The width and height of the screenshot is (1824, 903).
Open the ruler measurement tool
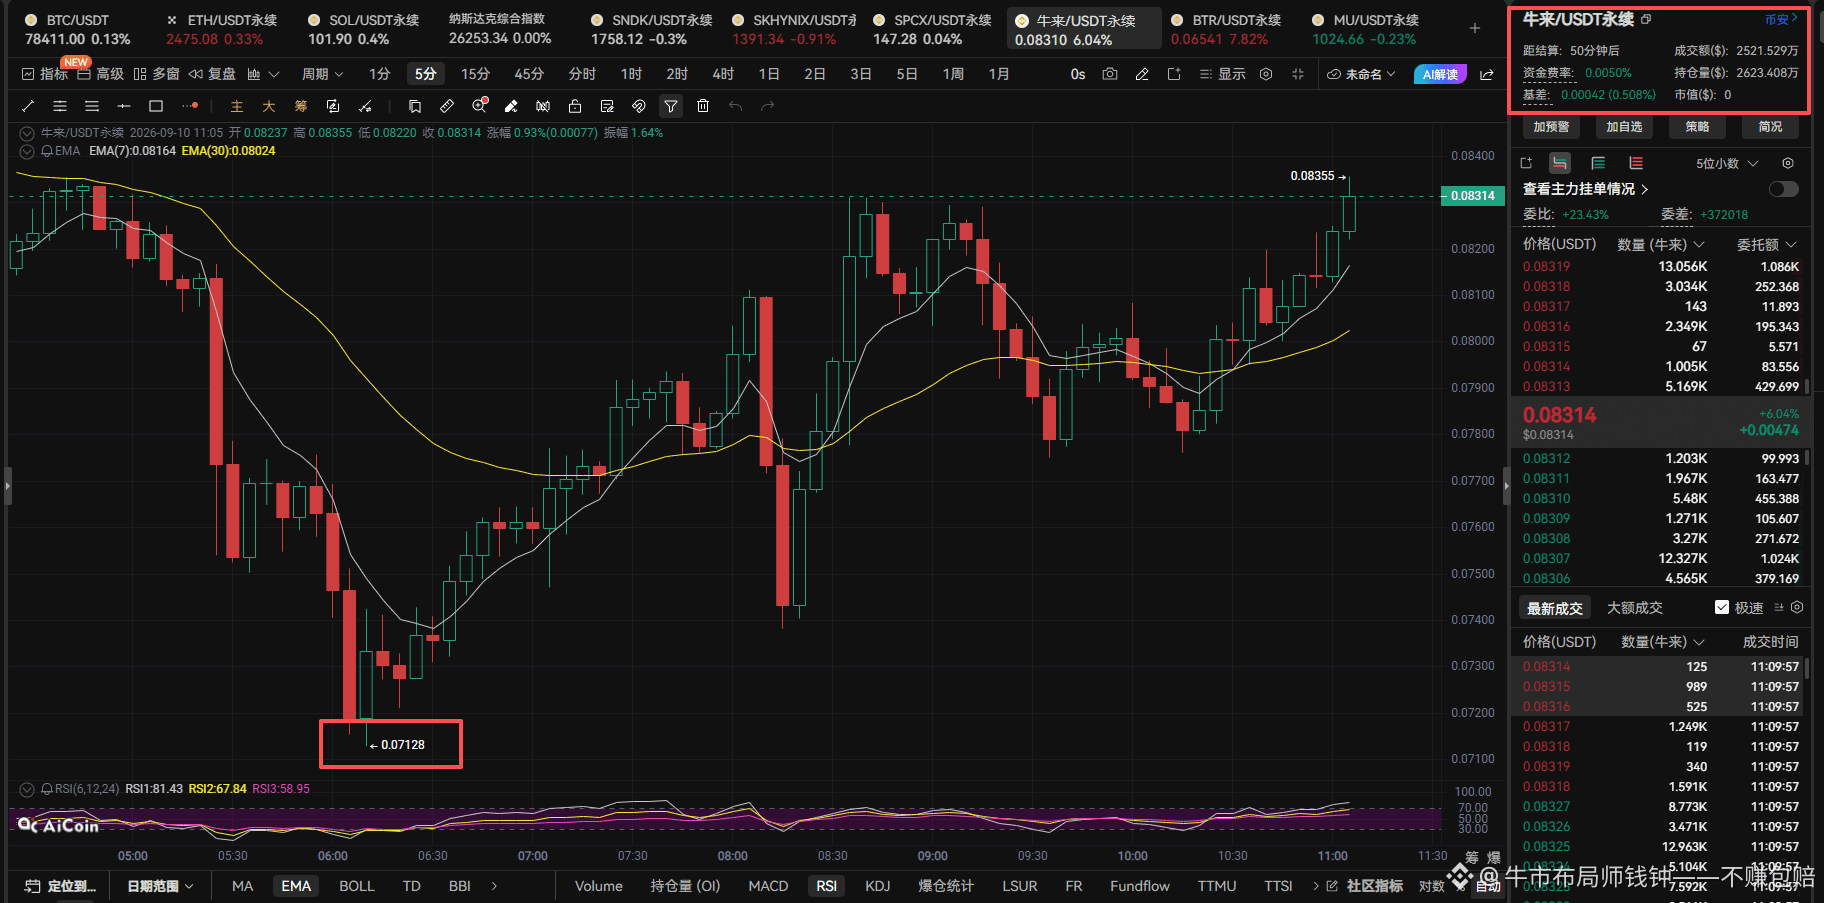(447, 106)
